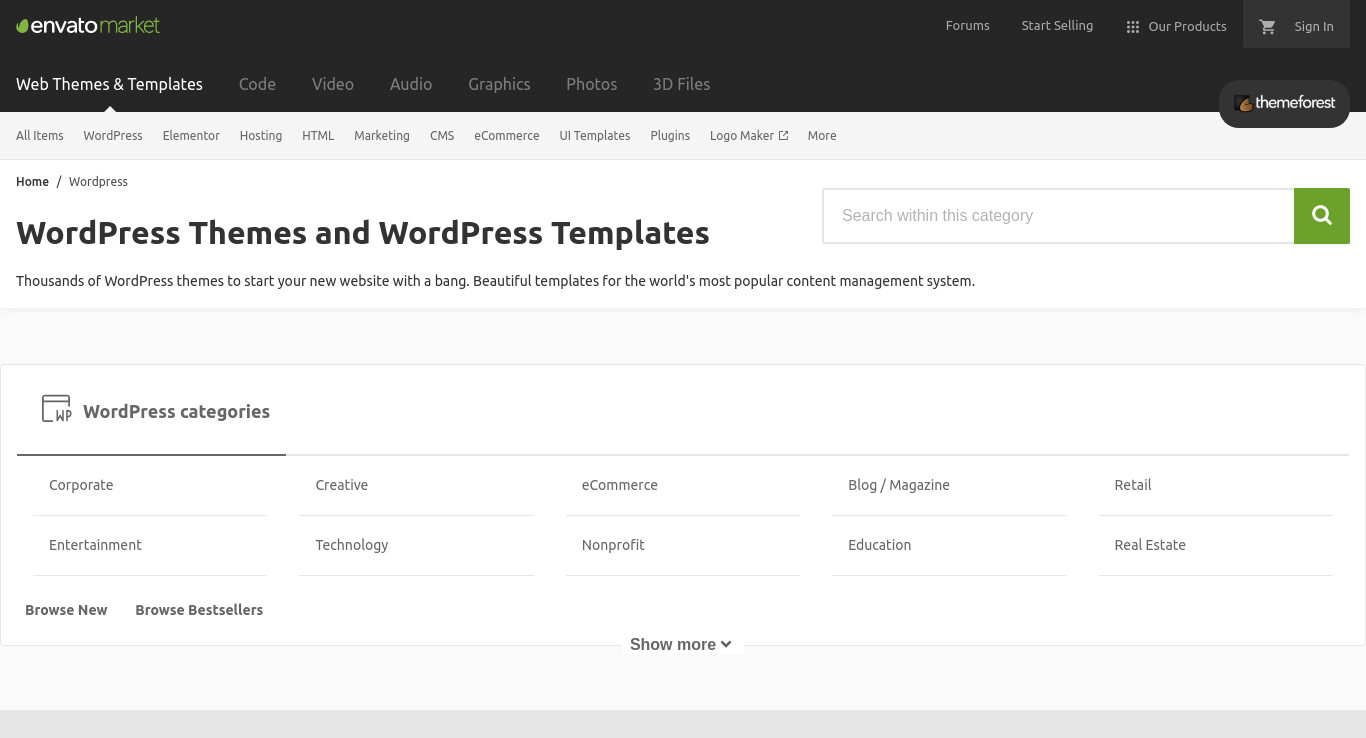Open the shopping cart icon
The height and width of the screenshot is (738, 1366).
[x=1268, y=27]
